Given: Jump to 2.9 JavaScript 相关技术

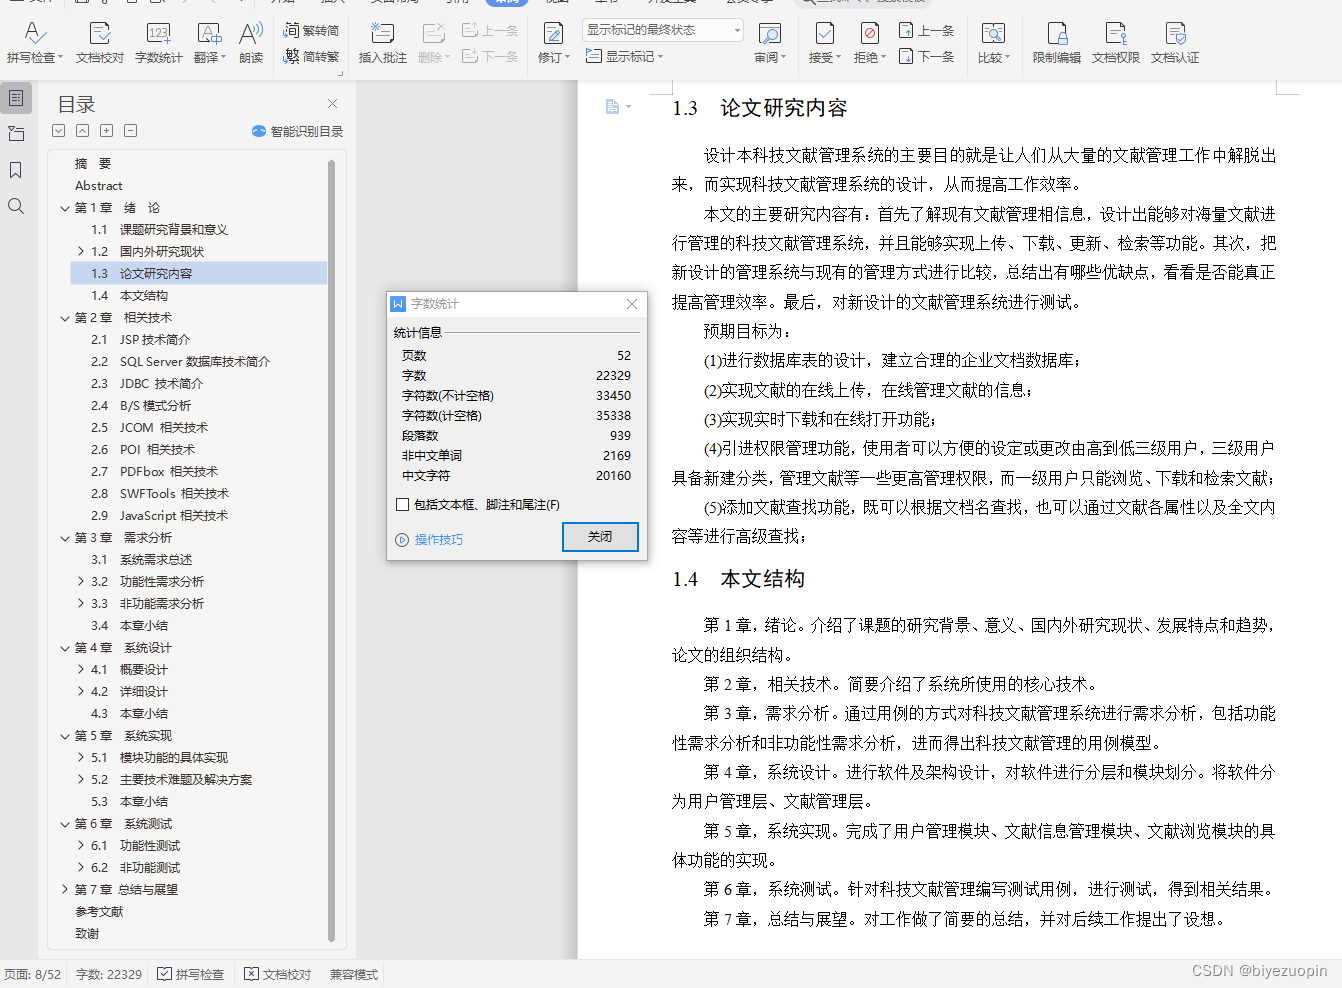Looking at the screenshot, I should point(159,516).
